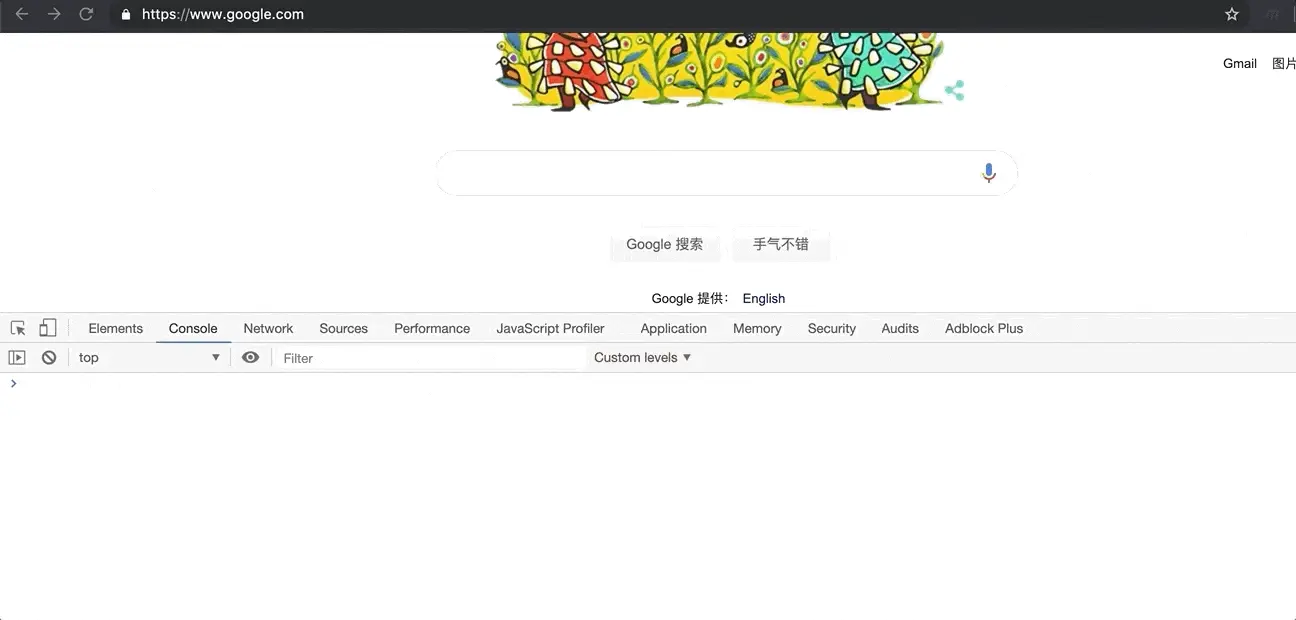This screenshot has width=1296, height=620.
Task: Open the Performance tab
Action: click(x=432, y=328)
